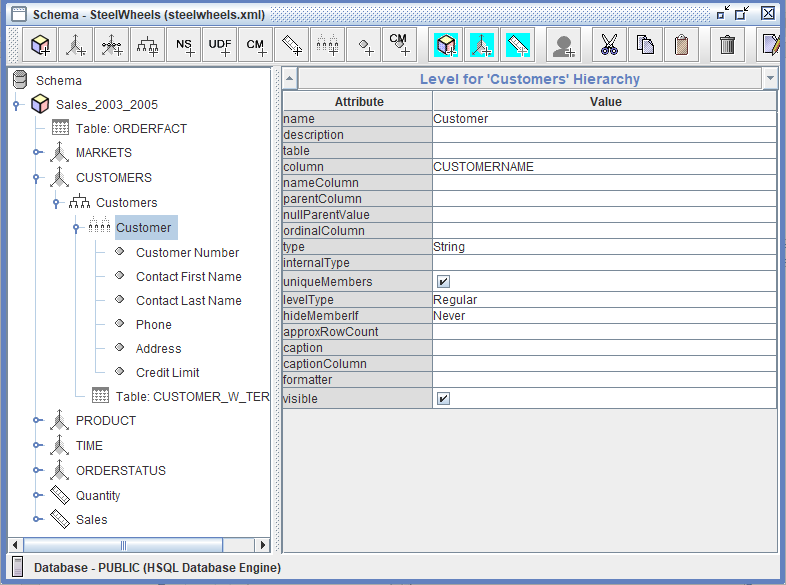Screen dimensions: 786x585
Task: Click the Add User Defined Function (UDF) icon
Action: tap(220, 45)
